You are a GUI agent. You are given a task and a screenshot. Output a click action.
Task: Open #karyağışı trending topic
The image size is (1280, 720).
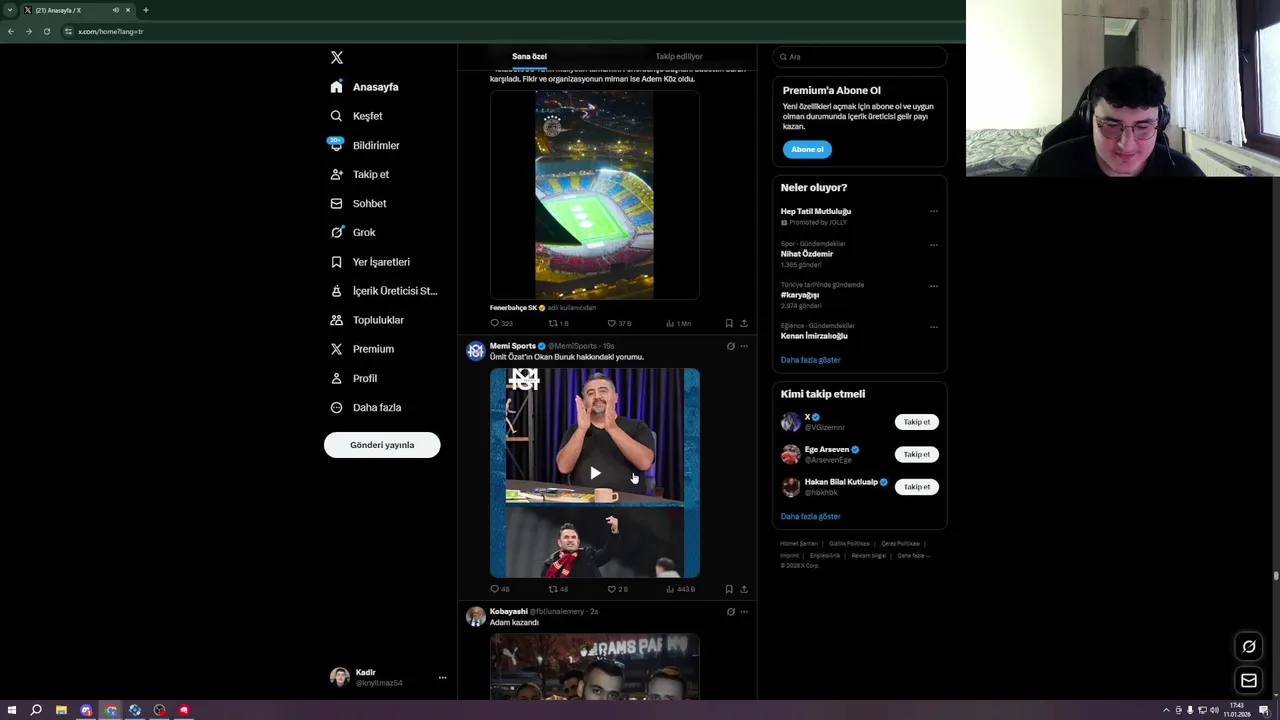800,295
